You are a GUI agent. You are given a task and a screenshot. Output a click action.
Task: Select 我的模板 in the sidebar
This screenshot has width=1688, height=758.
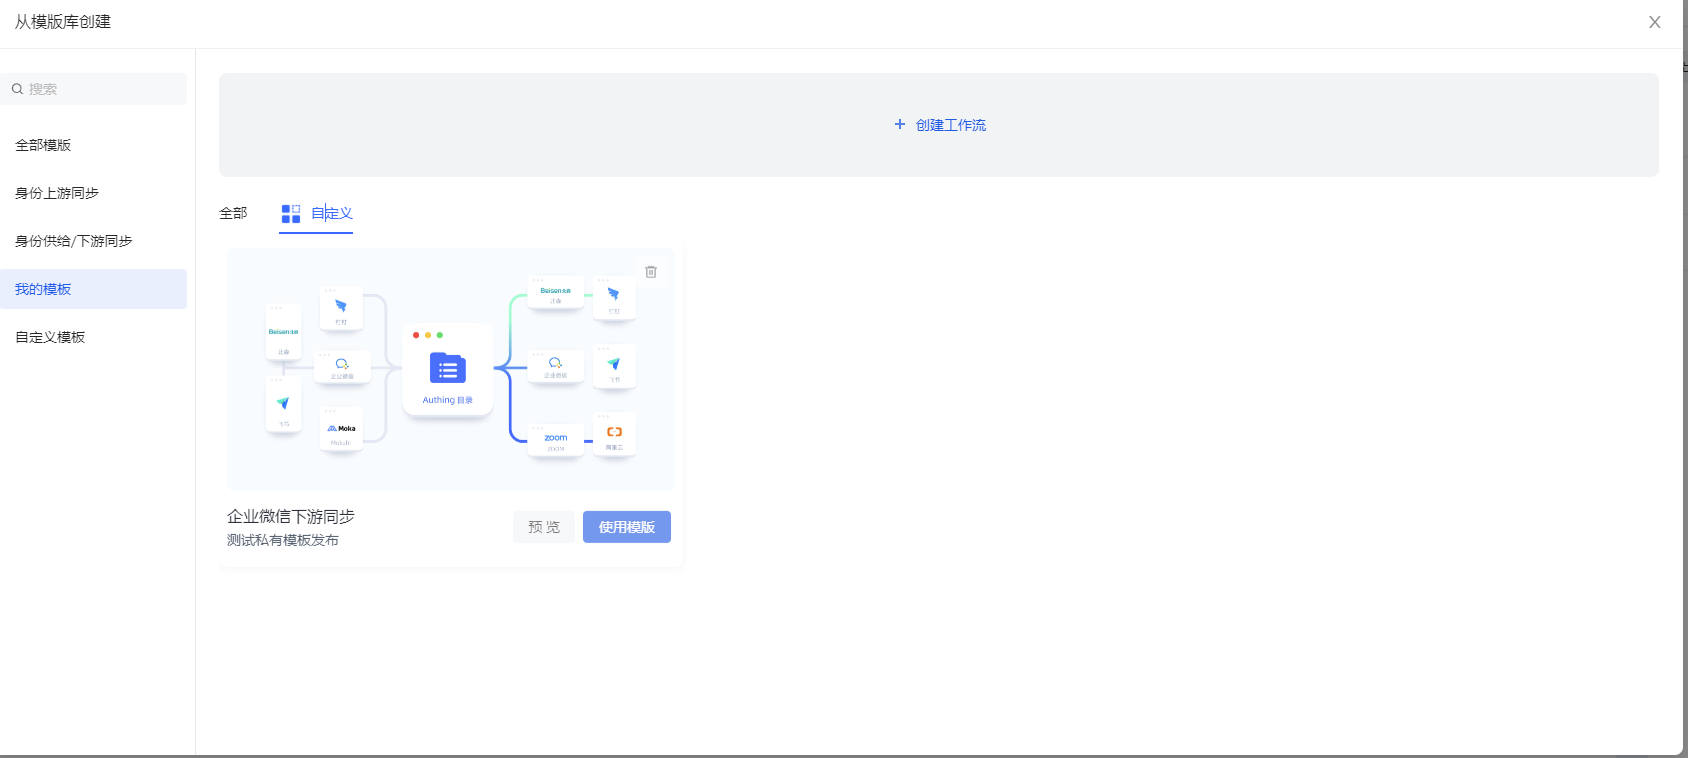[43, 289]
